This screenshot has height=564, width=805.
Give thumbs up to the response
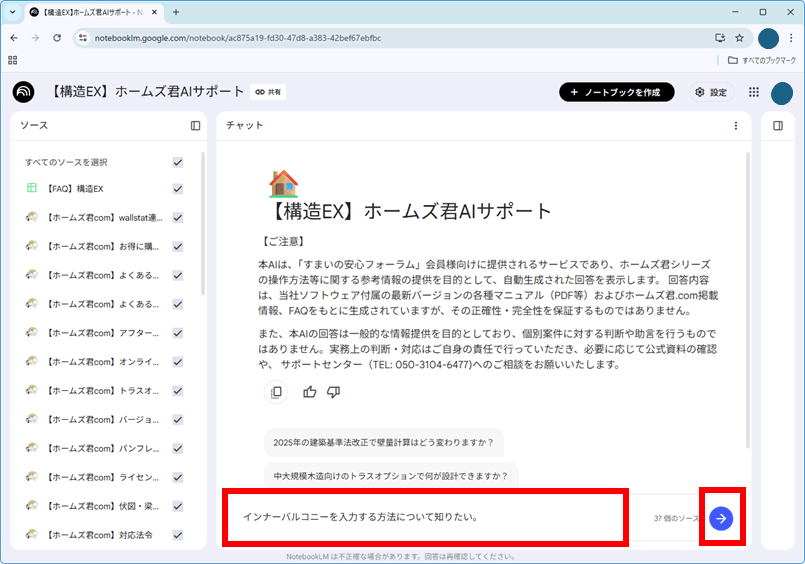(x=310, y=392)
